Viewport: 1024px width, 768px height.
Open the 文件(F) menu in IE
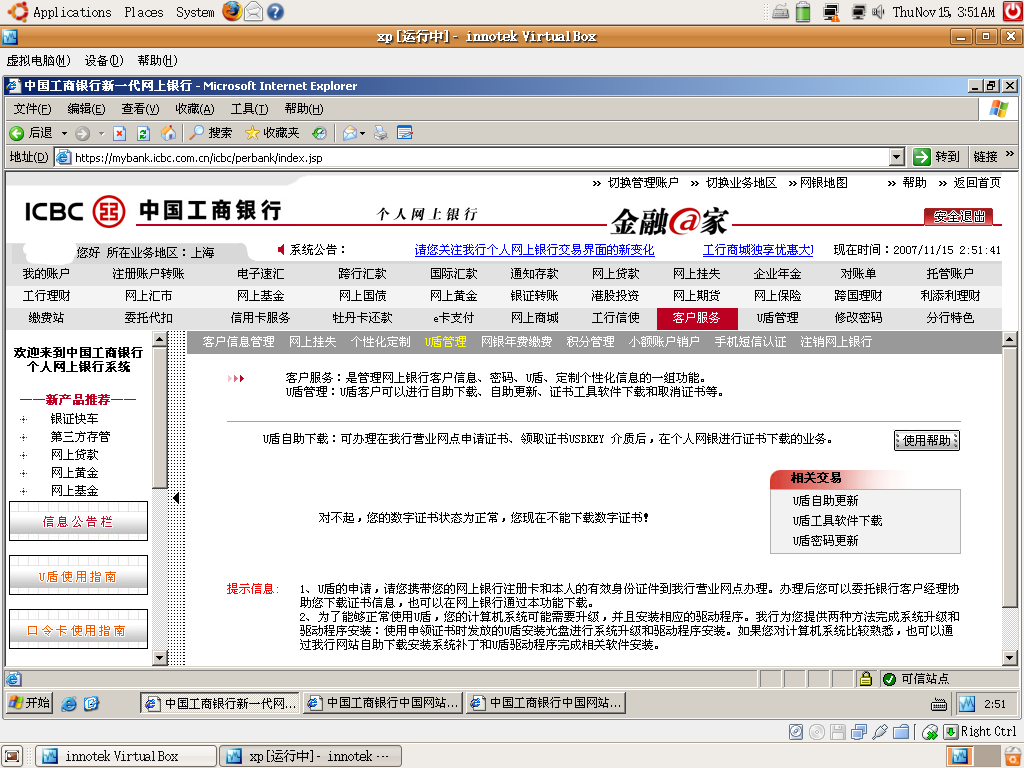click(x=33, y=108)
